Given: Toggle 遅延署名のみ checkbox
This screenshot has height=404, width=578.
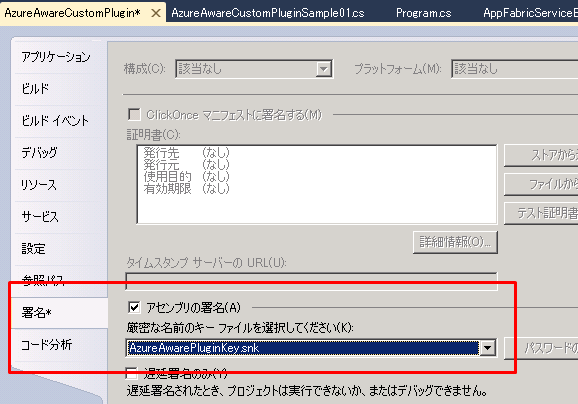Looking at the screenshot, I should click(132, 373).
